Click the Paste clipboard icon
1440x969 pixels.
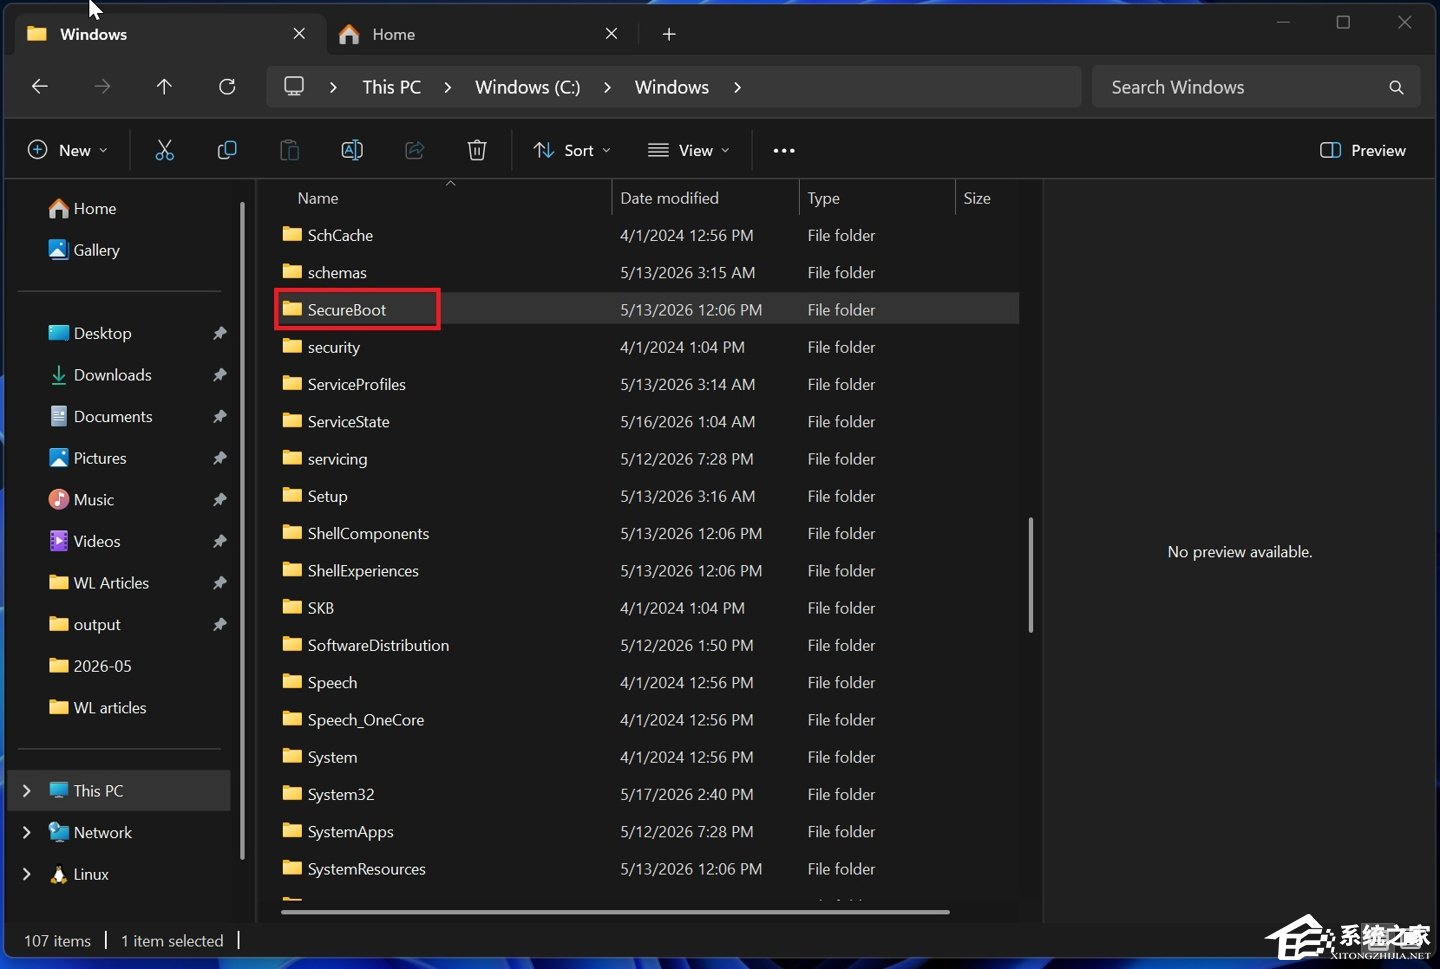(289, 150)
